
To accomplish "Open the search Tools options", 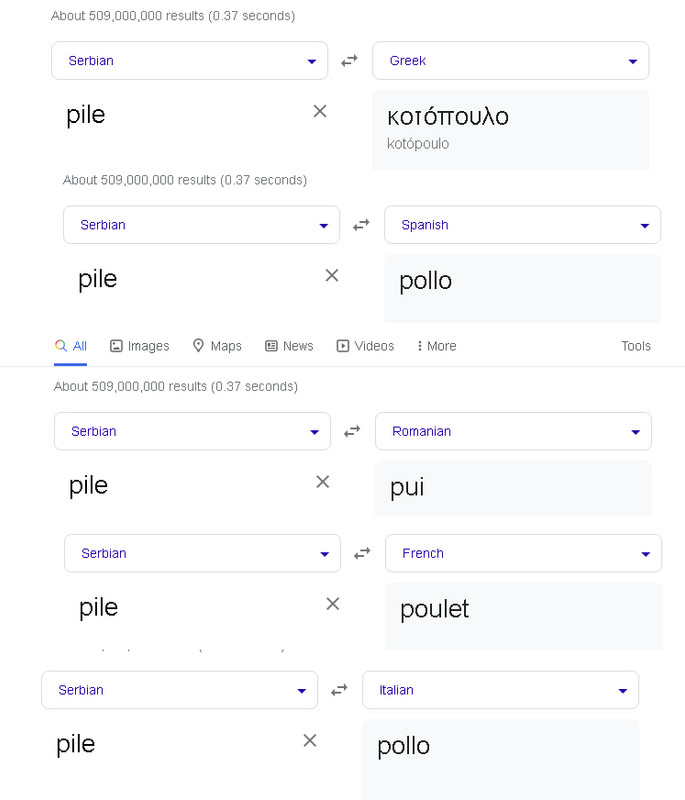I will click(636, 346).
